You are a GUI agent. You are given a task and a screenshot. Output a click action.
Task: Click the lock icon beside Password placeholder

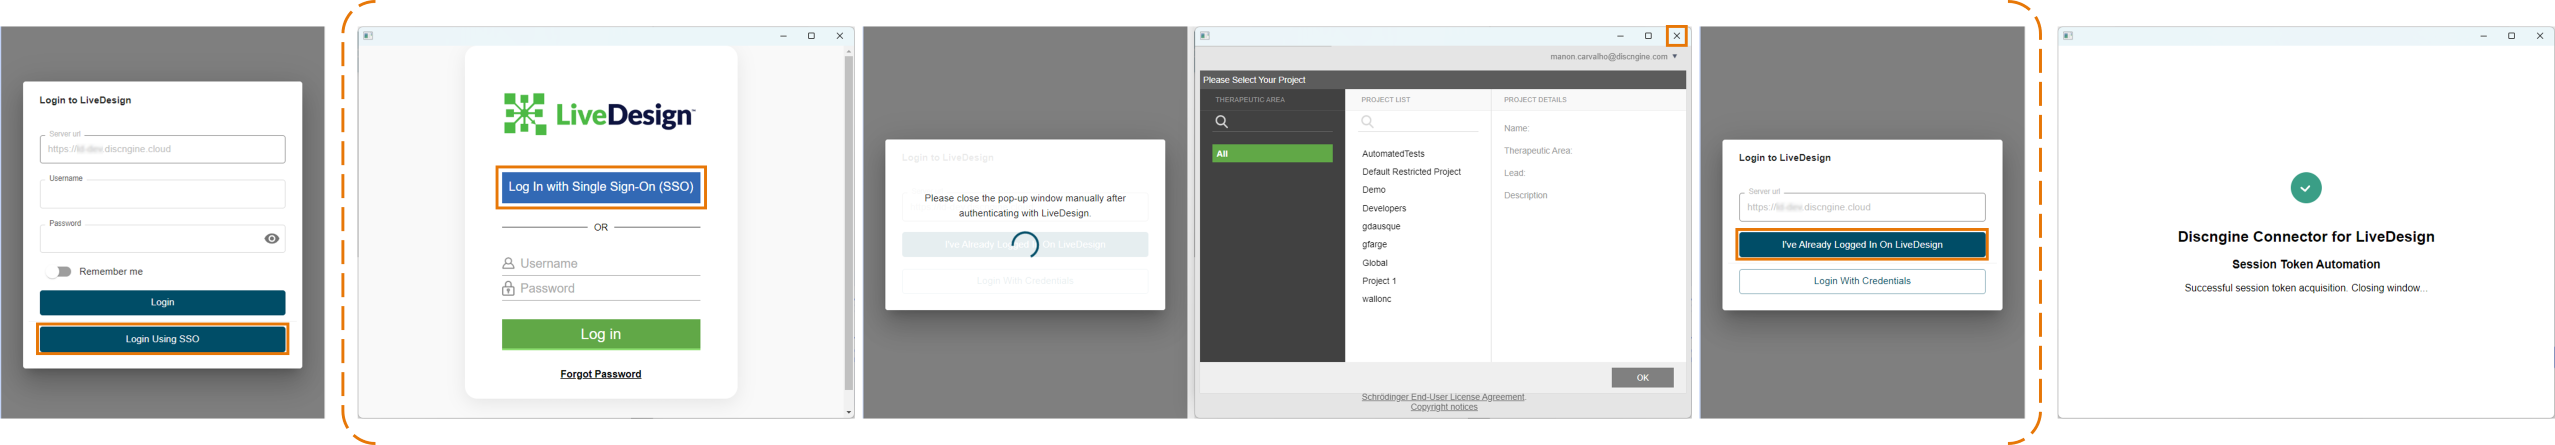pyautogui.click(x=508, y=289)
